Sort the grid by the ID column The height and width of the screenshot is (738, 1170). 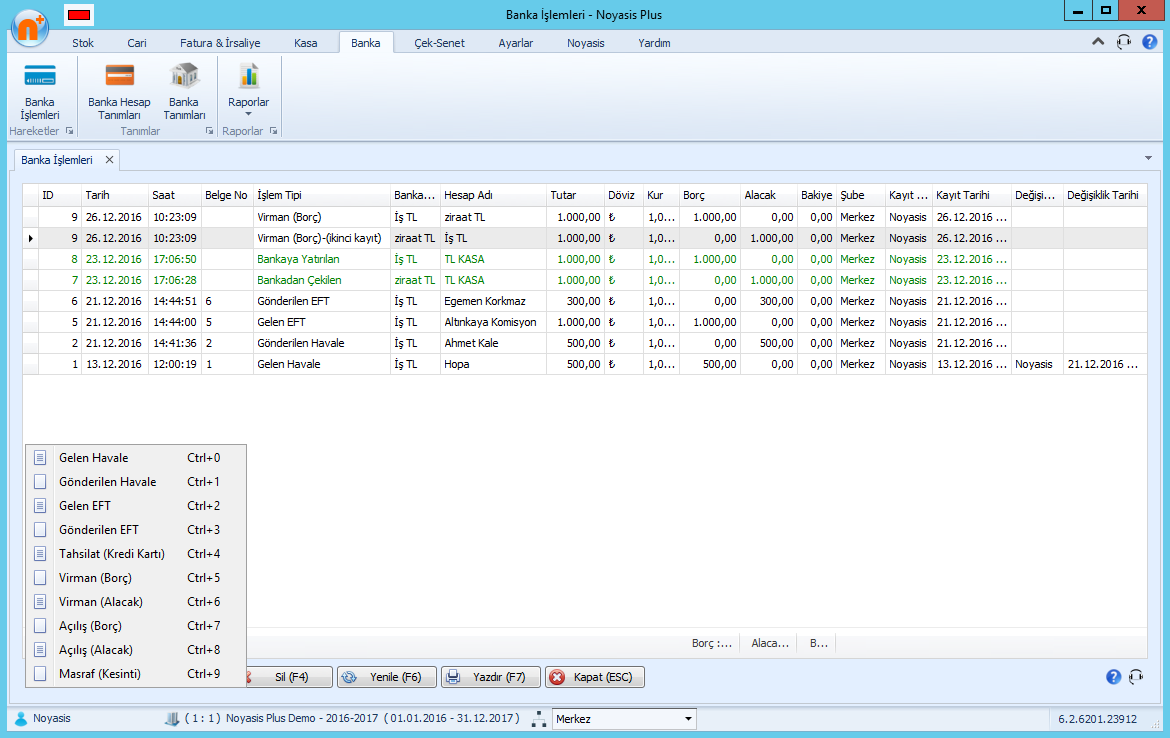click(60, 195)
